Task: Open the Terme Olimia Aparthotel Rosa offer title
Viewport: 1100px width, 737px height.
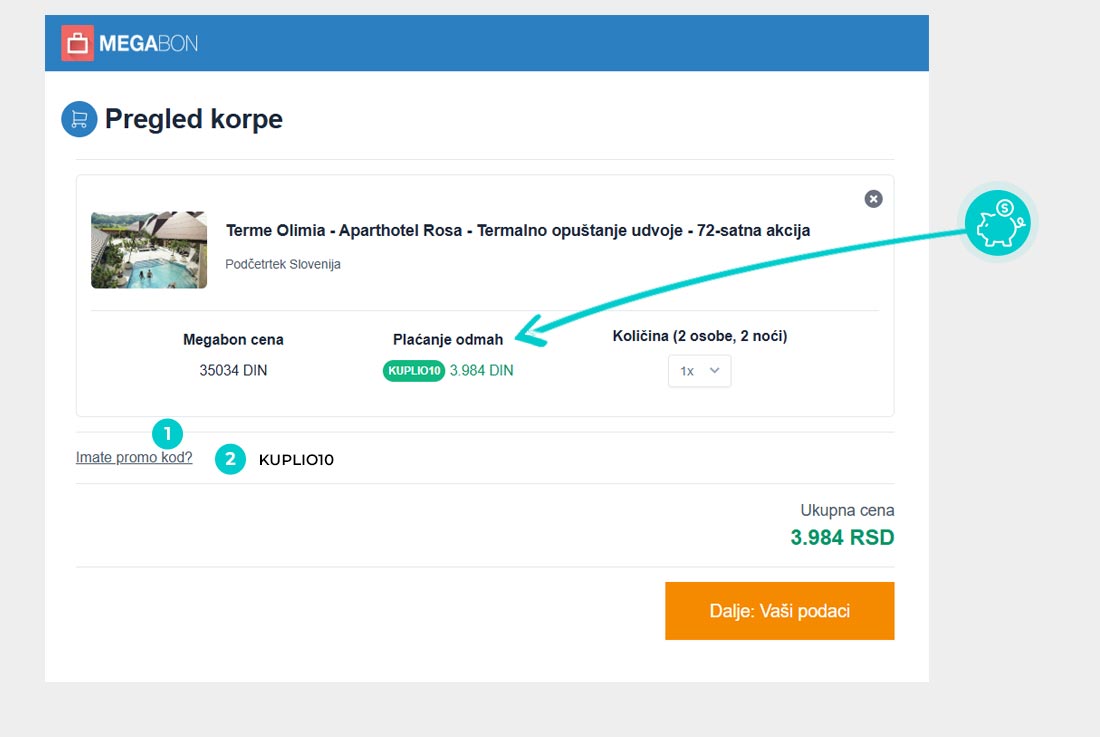Action: pos(517,231)
